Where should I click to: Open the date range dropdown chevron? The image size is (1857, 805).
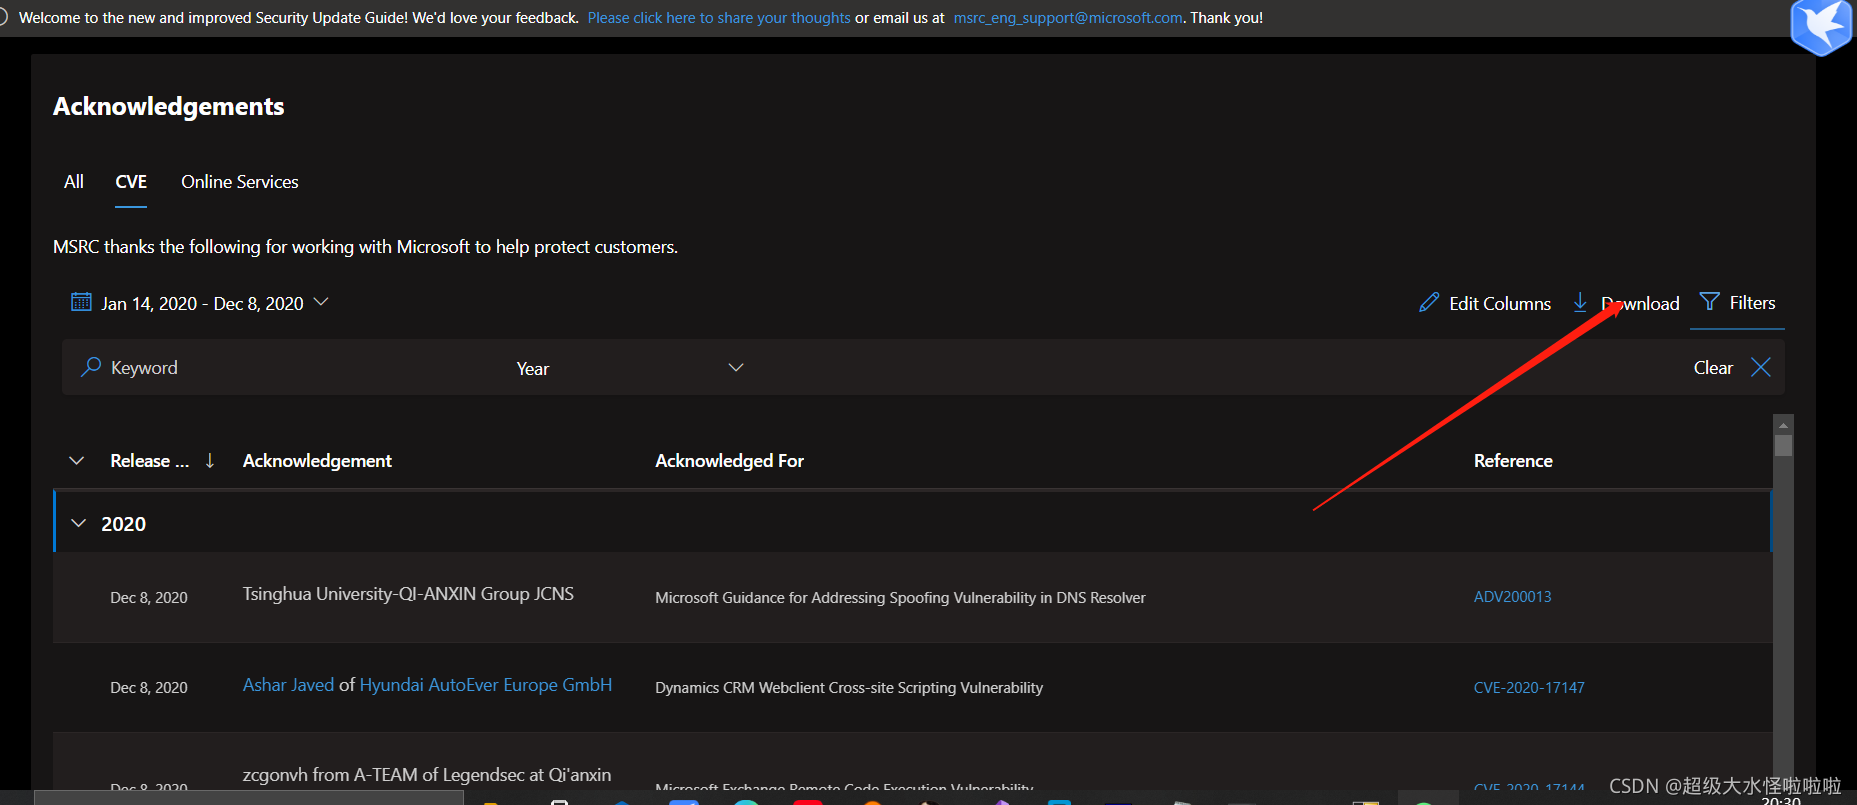[x=321, y=301]
